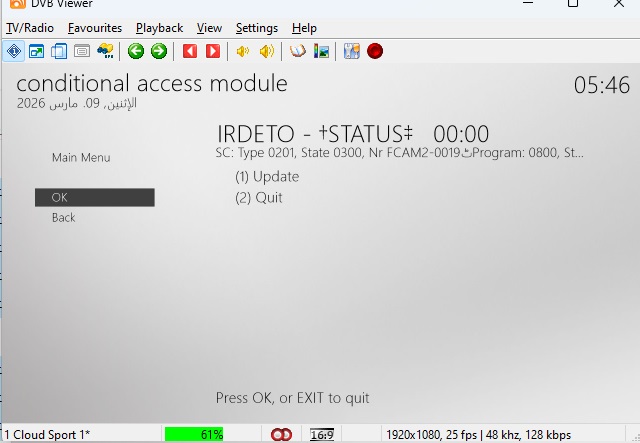
Task: Select Back in the CAM menu
Action: (x=63, y=218)
